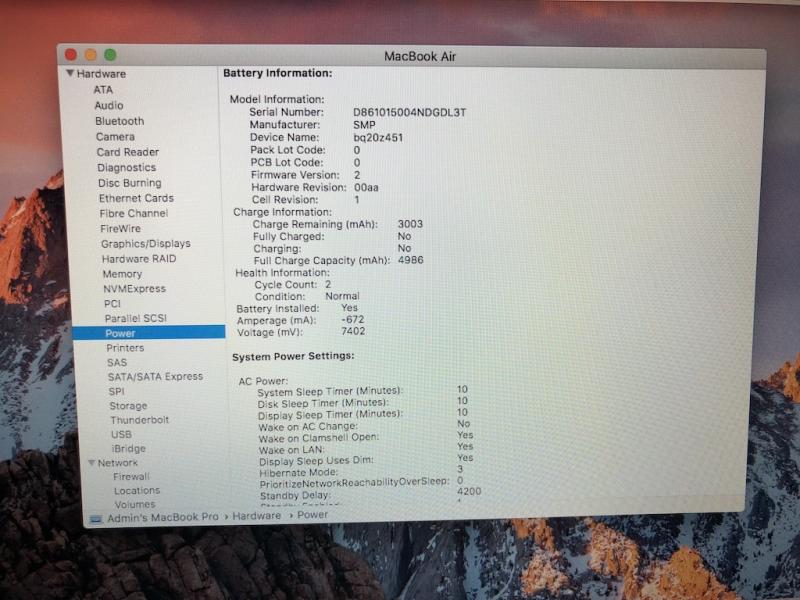Click Hardware in the bottom path bar

pyautogui.click(x=257, y=516)
